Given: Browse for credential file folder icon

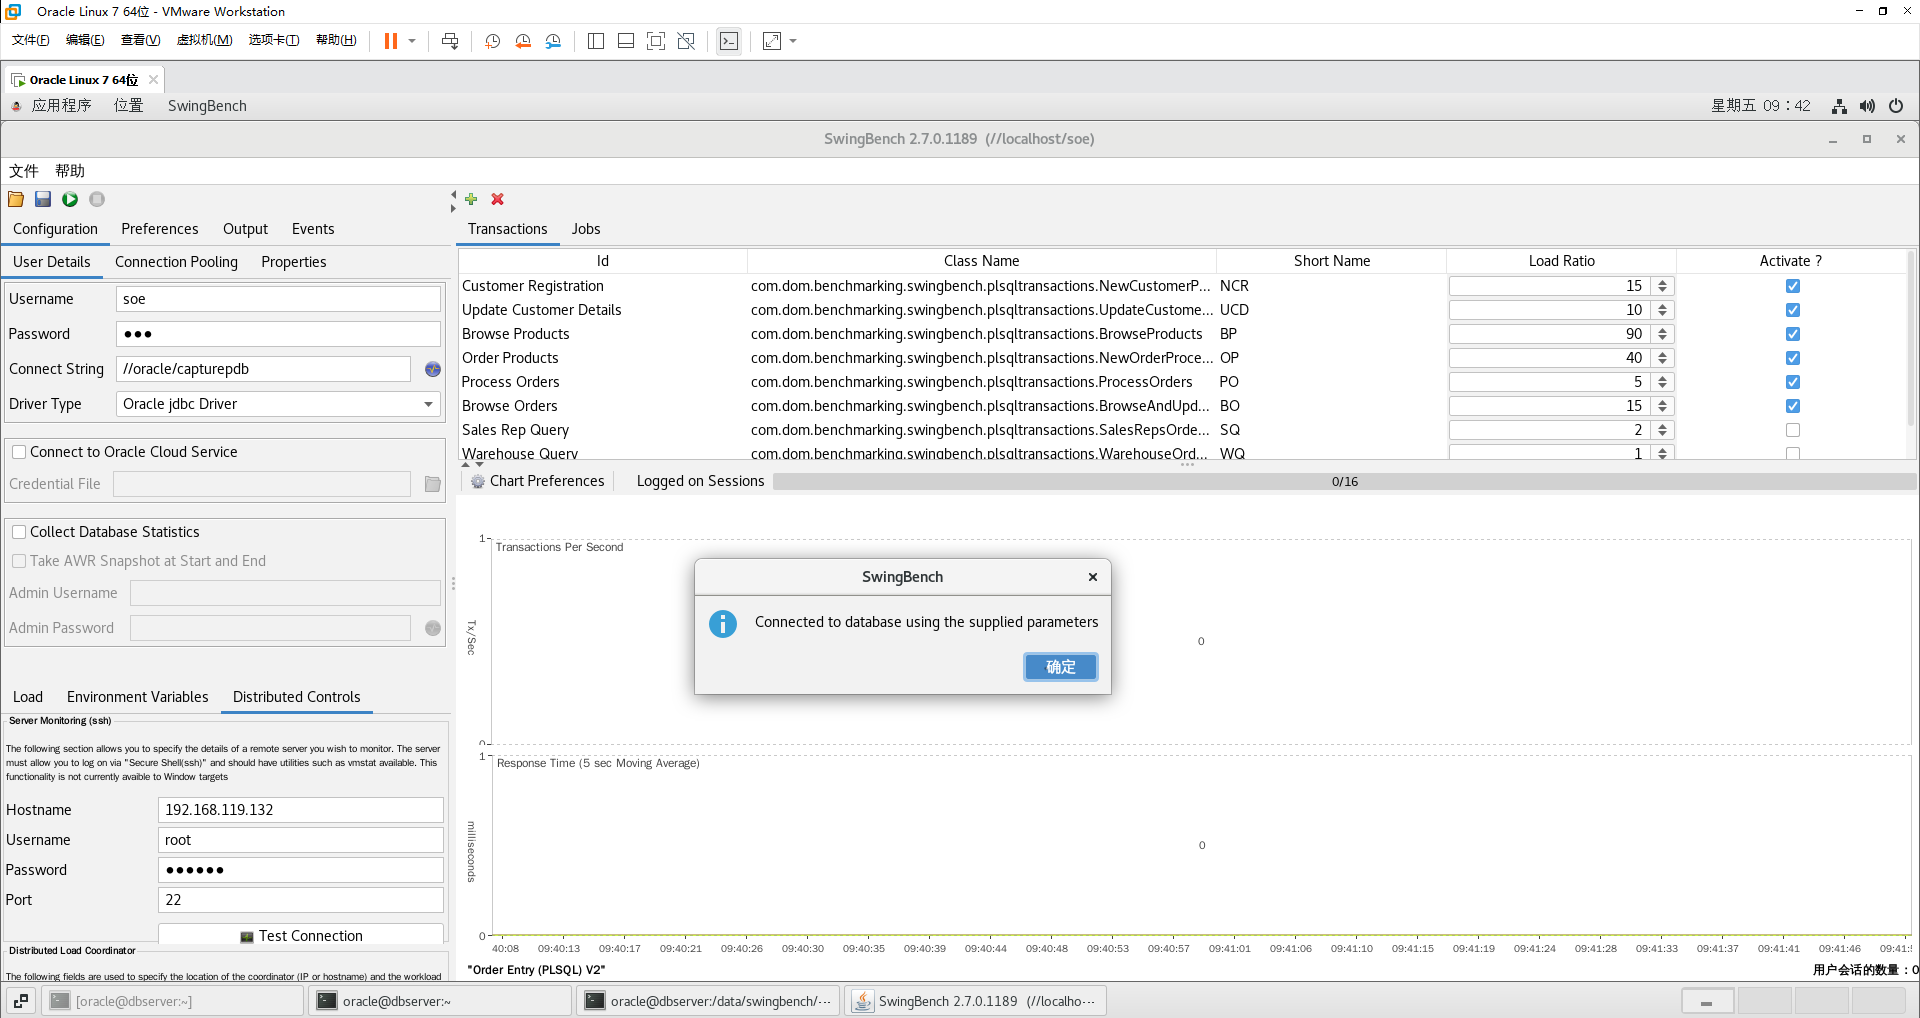Looking at the screenshot, I should [433, 484].
